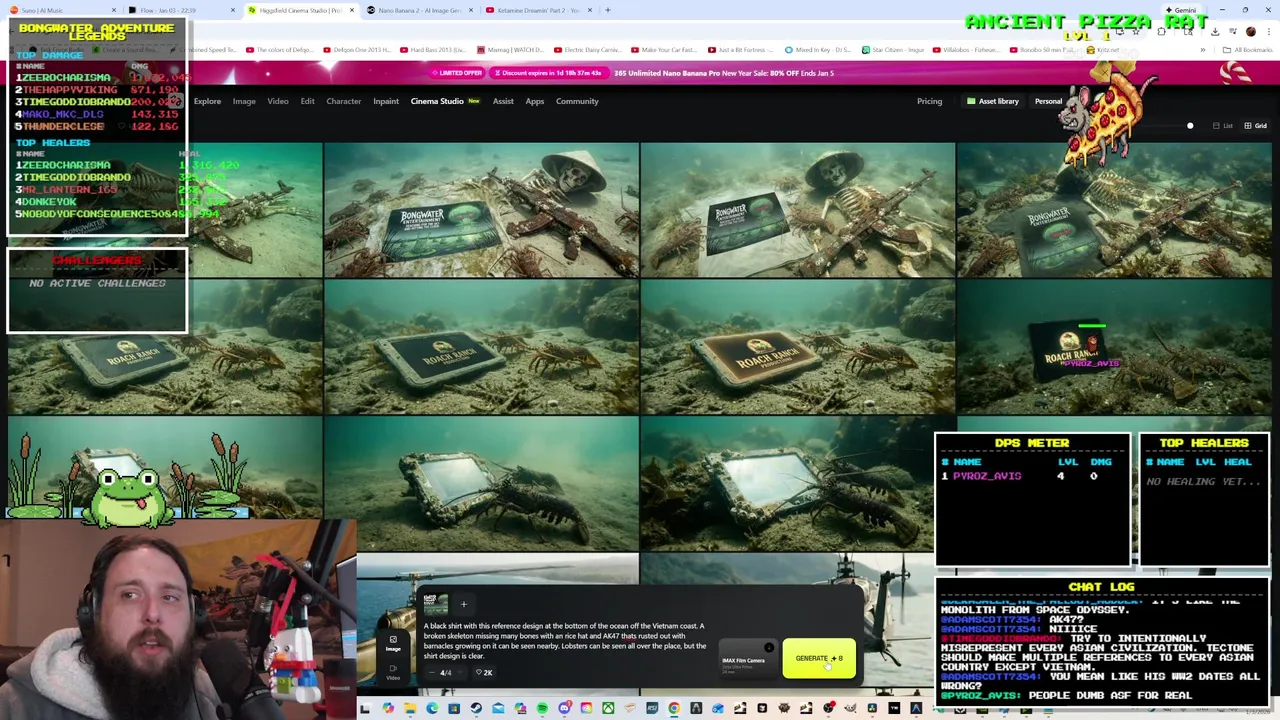Open Steam from the taskbar

tap(476, 709)
